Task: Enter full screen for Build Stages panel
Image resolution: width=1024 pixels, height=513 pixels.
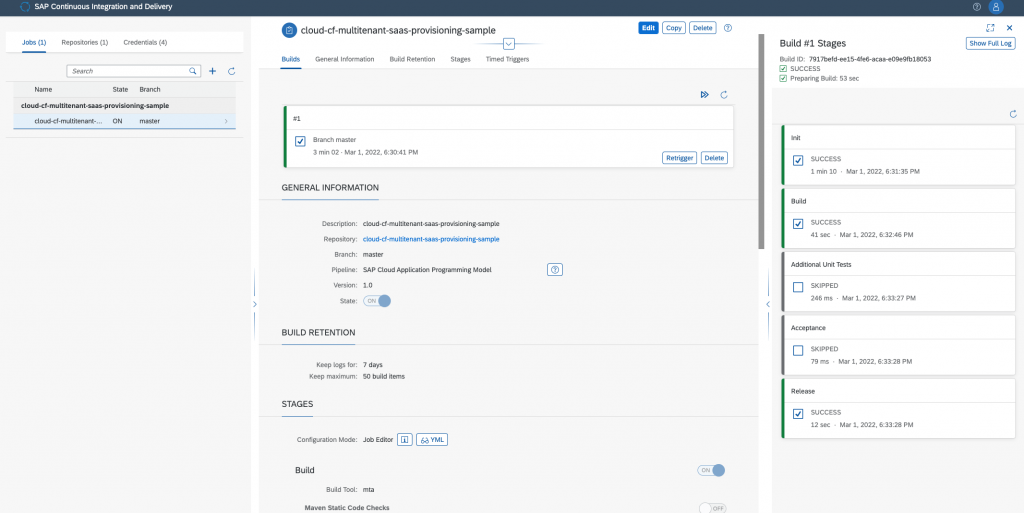Action: tap(990, 28)
